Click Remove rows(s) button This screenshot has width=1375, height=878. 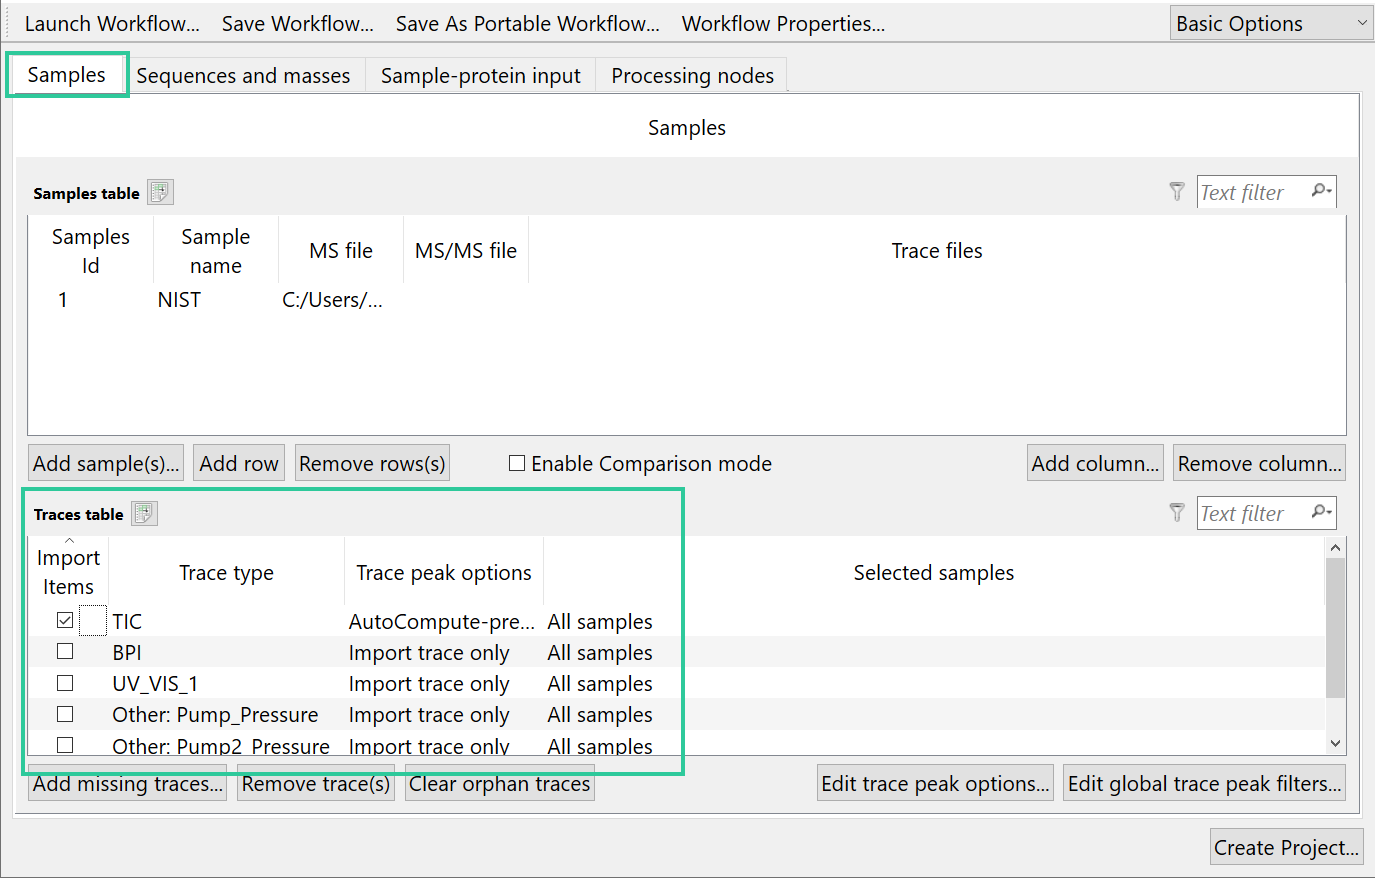[372, 463]
